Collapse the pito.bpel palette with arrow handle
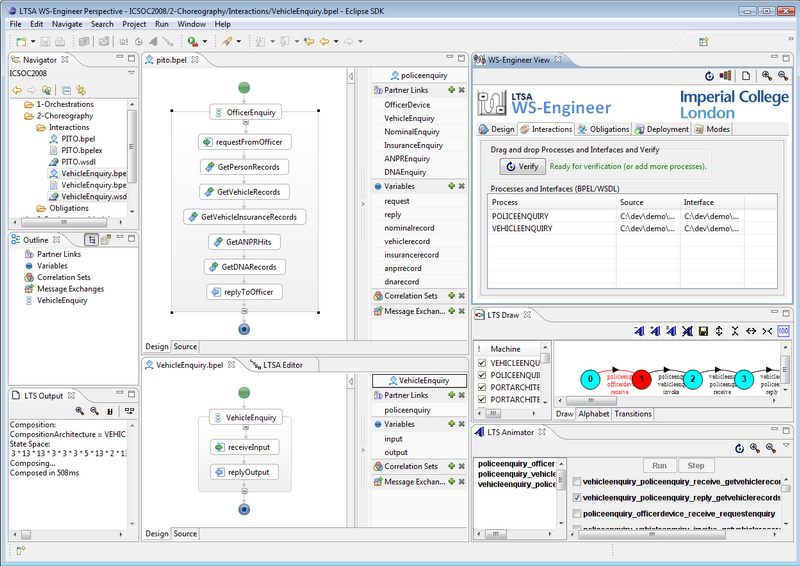This screenshot has width=800, height=566. coord(351,77)
